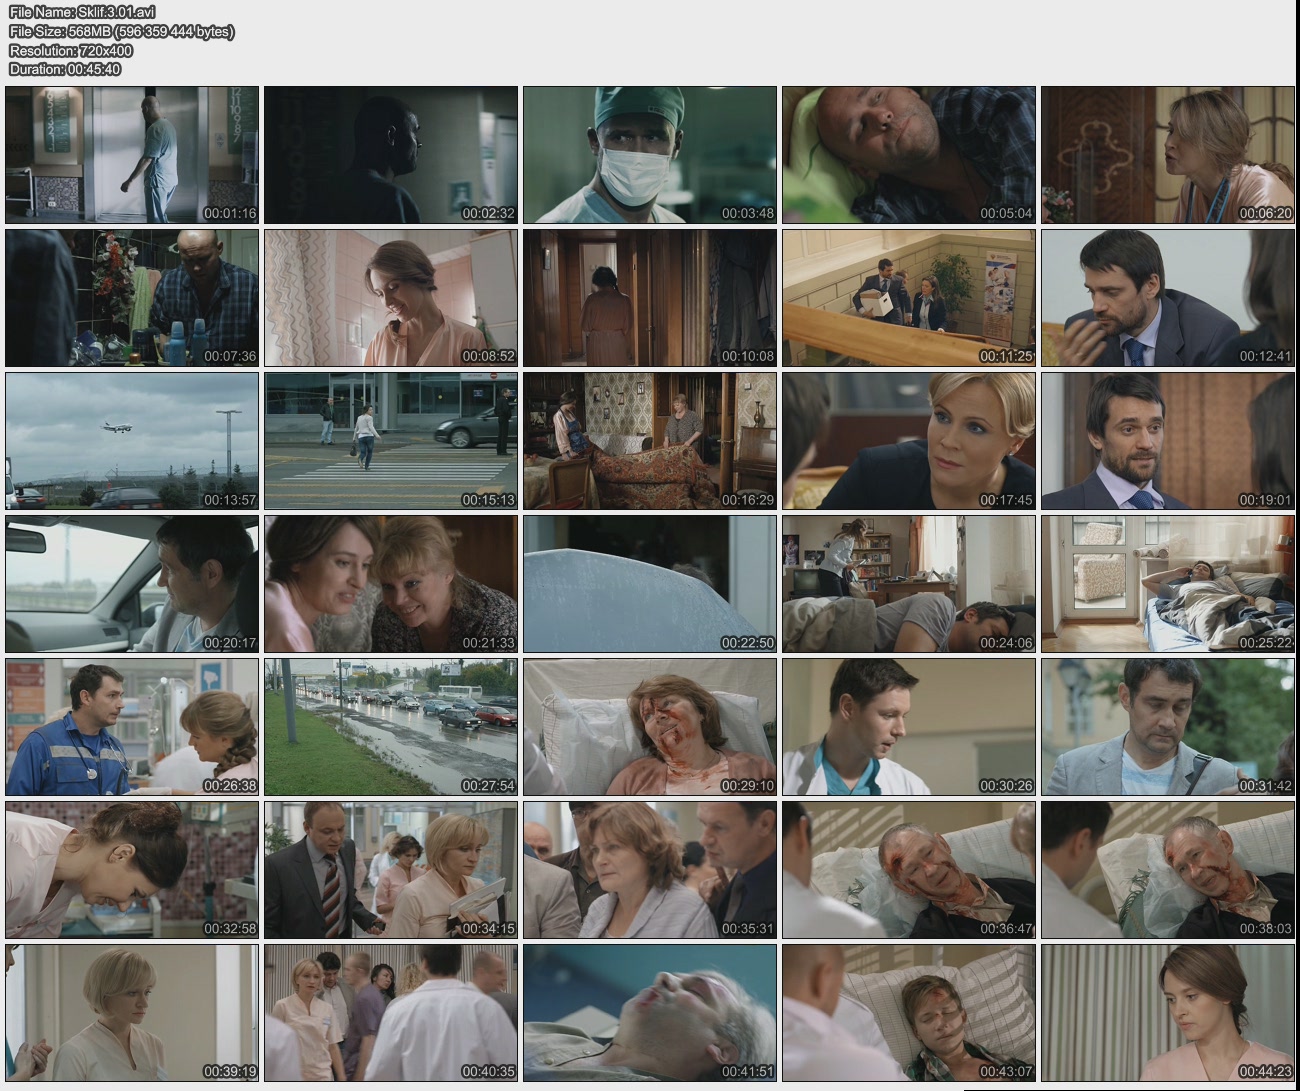Select the airplane landing frame at 00:13:57
The width and height of the screenshot is (1300, 1091).
tap(132, 441)
